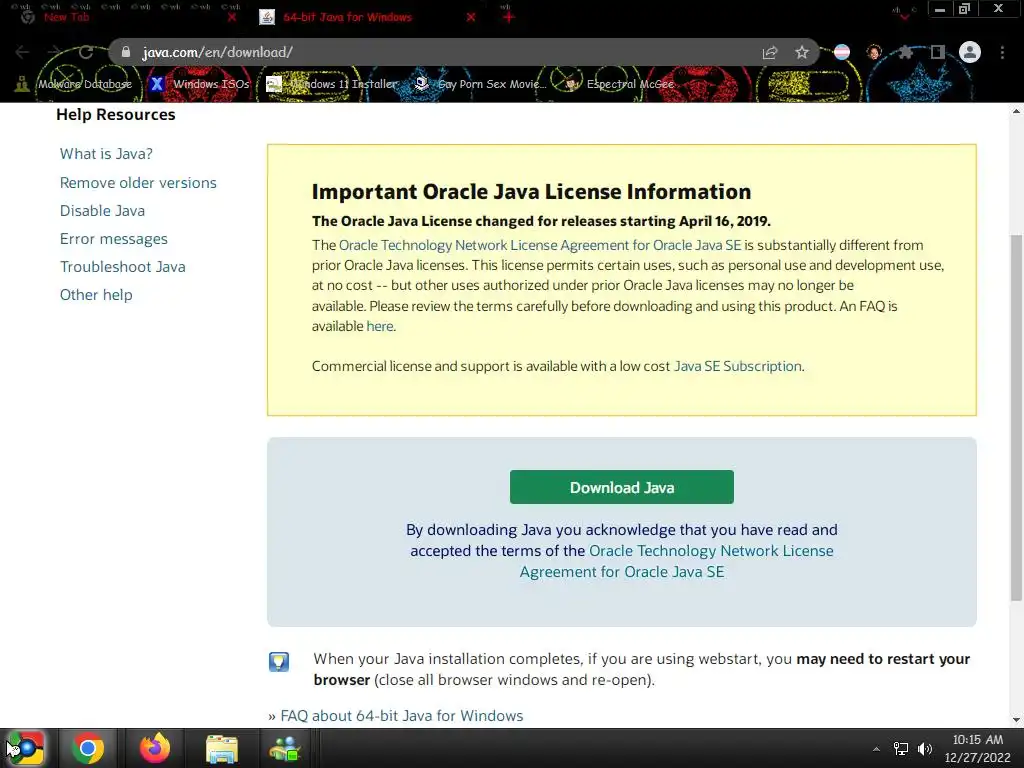The height and width of the screenshot is (768, 1024).
Task: Open the Chrome profile avatar icon
Action: (x=970, y=52)
